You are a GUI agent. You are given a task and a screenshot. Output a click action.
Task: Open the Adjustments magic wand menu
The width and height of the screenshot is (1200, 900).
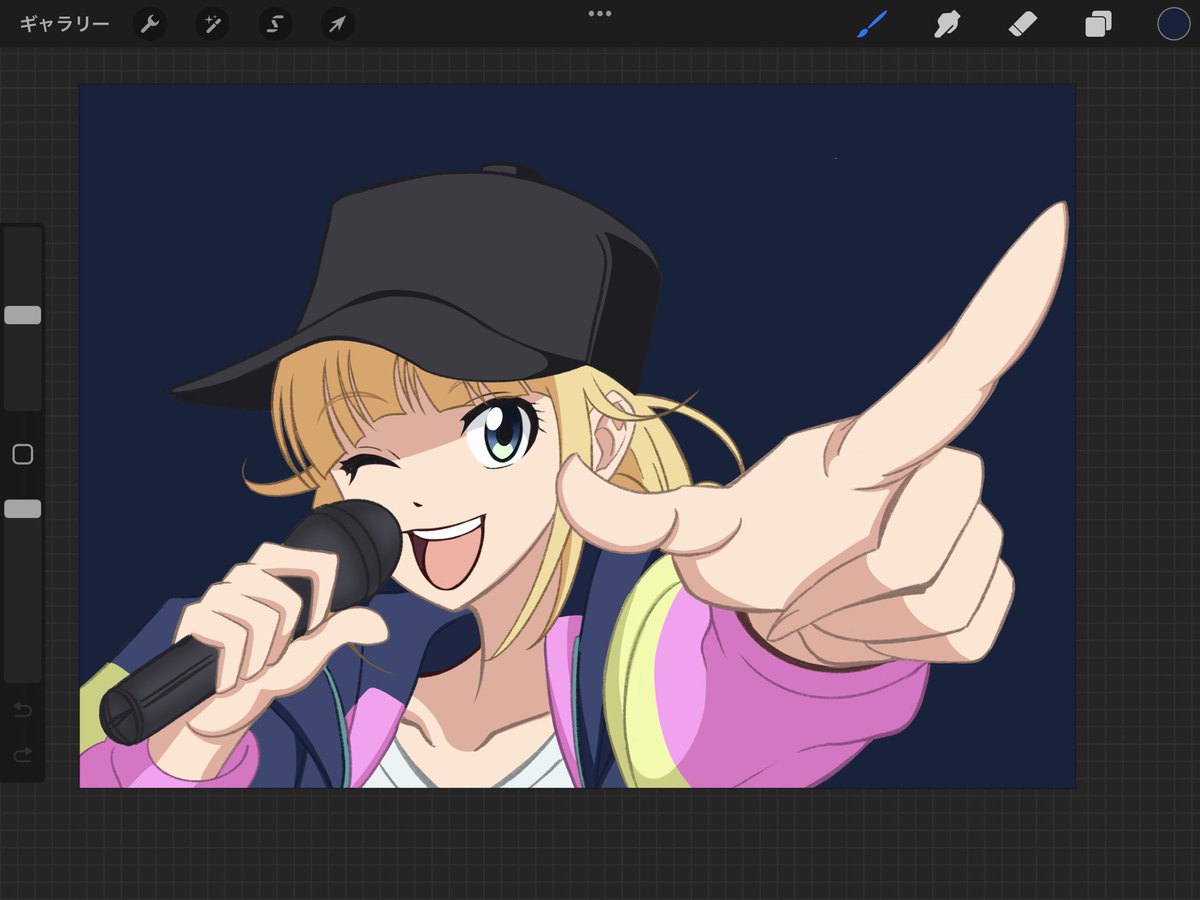pyautogui.click(x=212, y=24)
